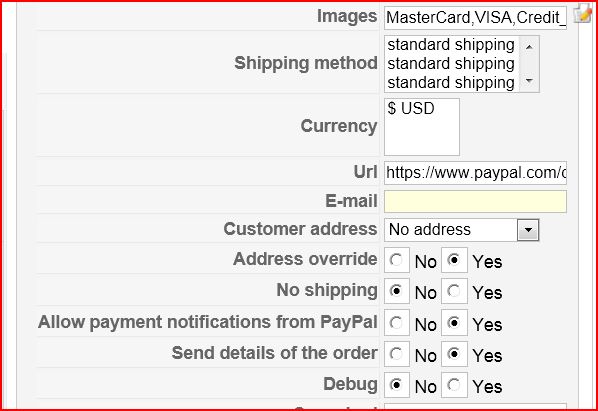Image resolution: width=598 pixels, height=411 pixels.
Task: Choose Yes for No shipping
Action: click(454, 291)
